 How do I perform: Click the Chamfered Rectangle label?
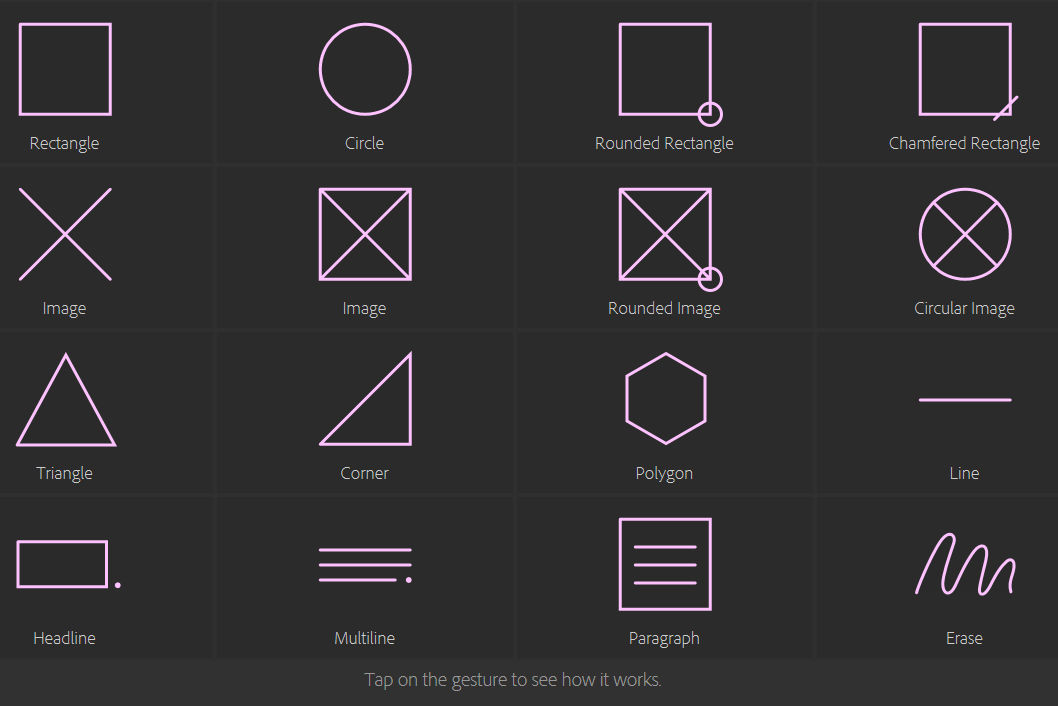[964, 143]
